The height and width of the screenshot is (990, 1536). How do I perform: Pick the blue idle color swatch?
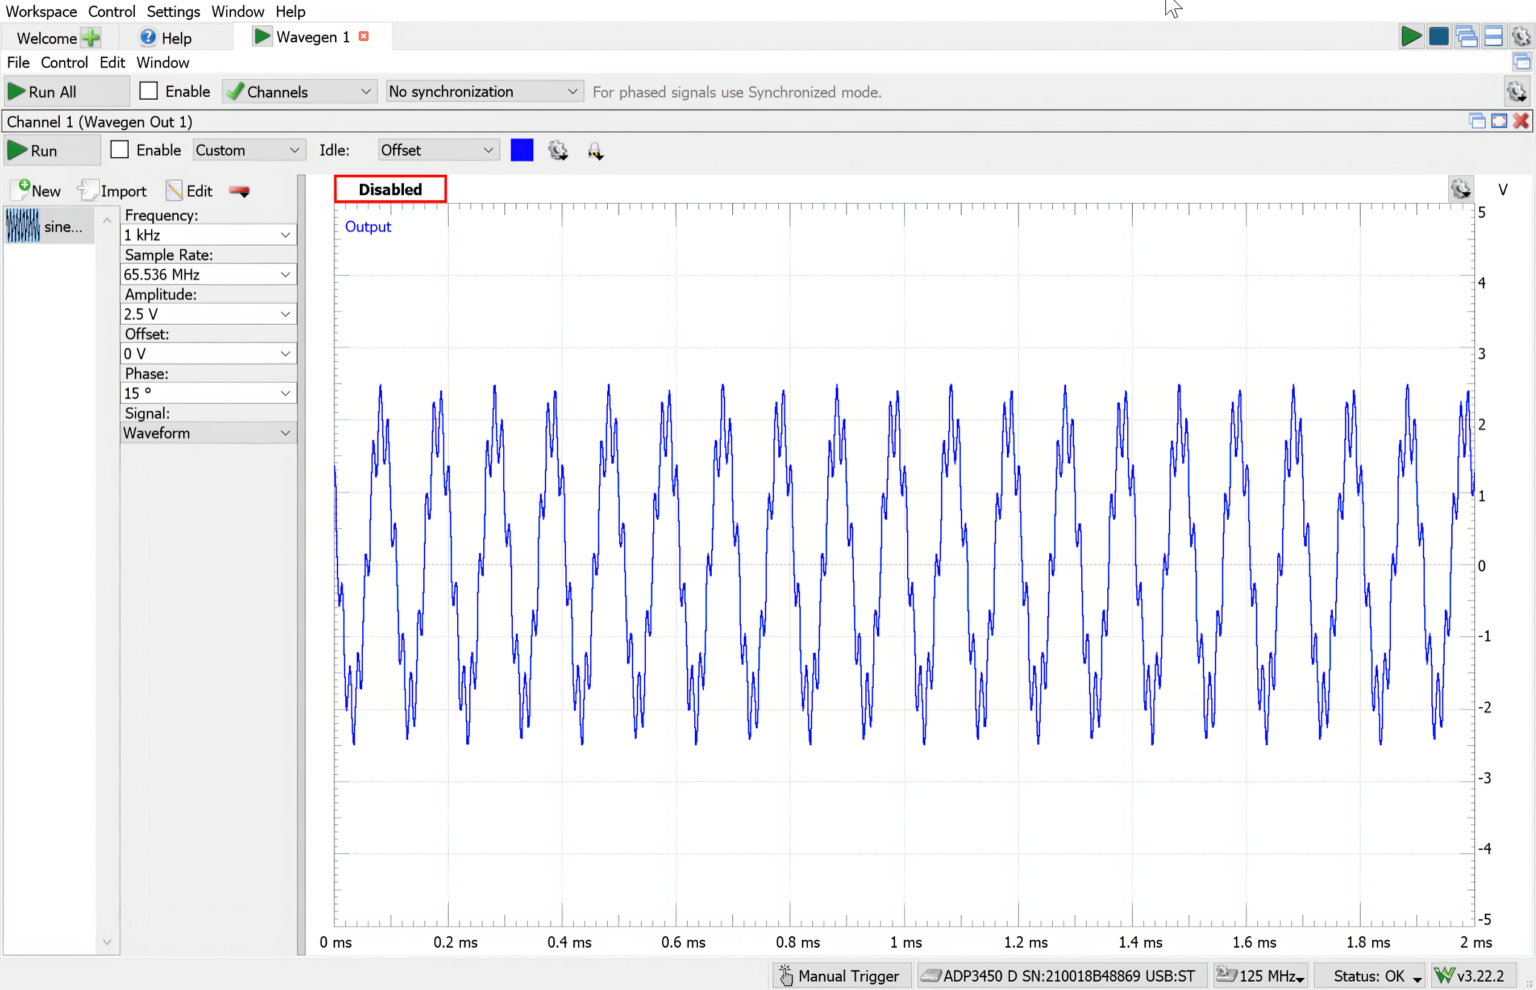(521, 149)
